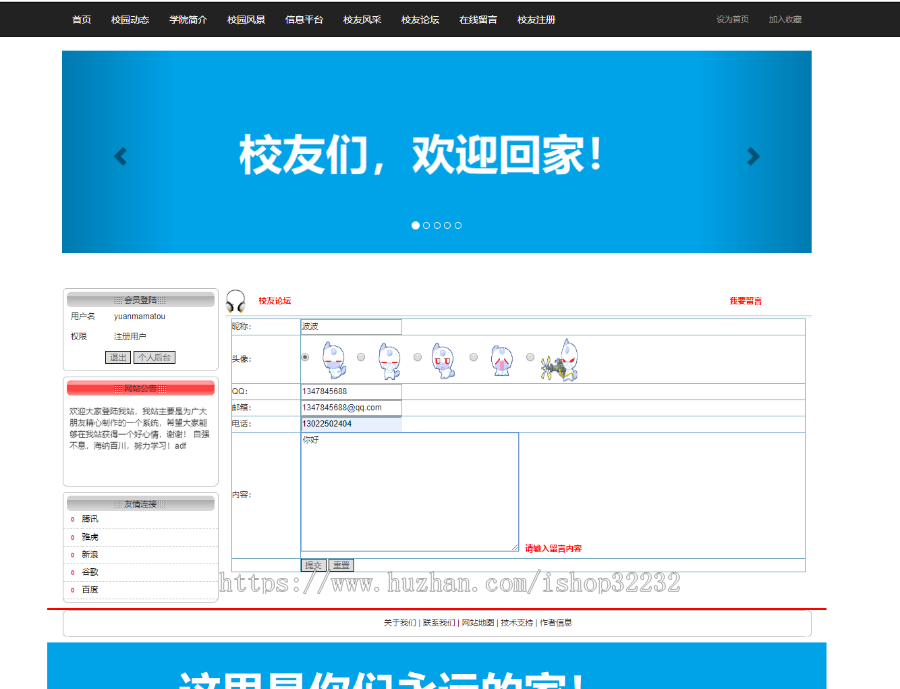
Task: Click the right carousel navigation arrow
Action: pos(753,155)
